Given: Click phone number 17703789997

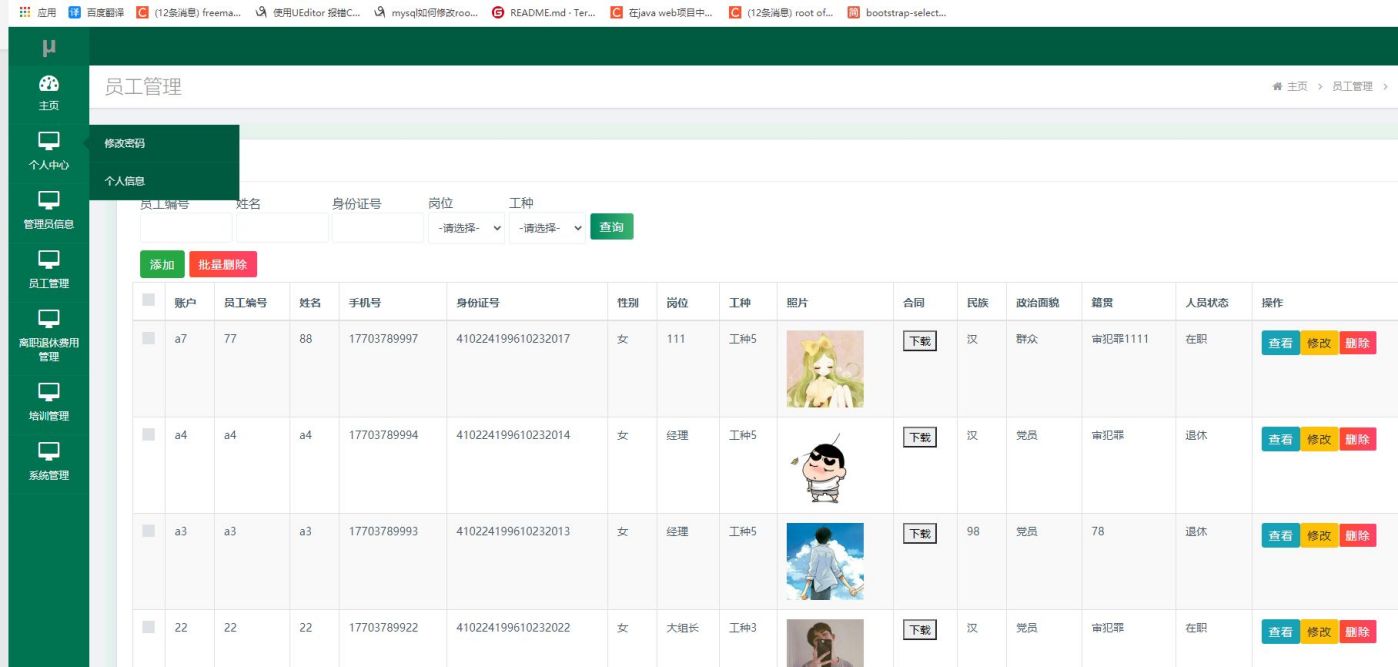Looking at the screenshot, I should coord(384,339).
